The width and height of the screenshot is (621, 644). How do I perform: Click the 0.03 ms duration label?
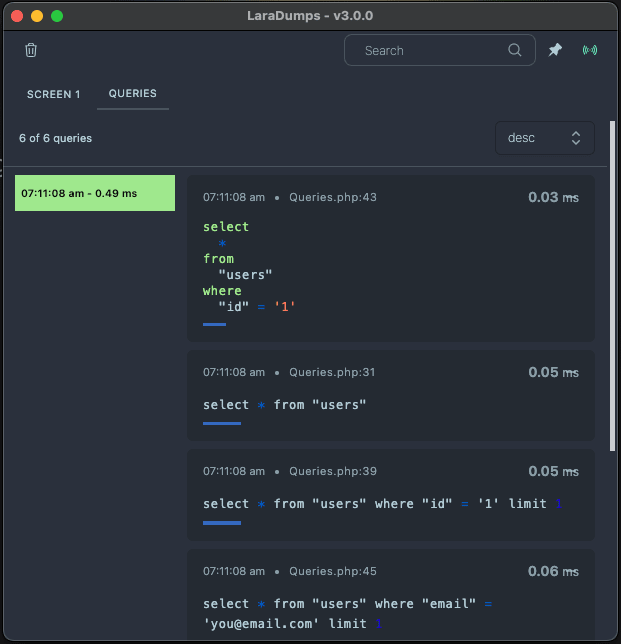pos(553,198)
